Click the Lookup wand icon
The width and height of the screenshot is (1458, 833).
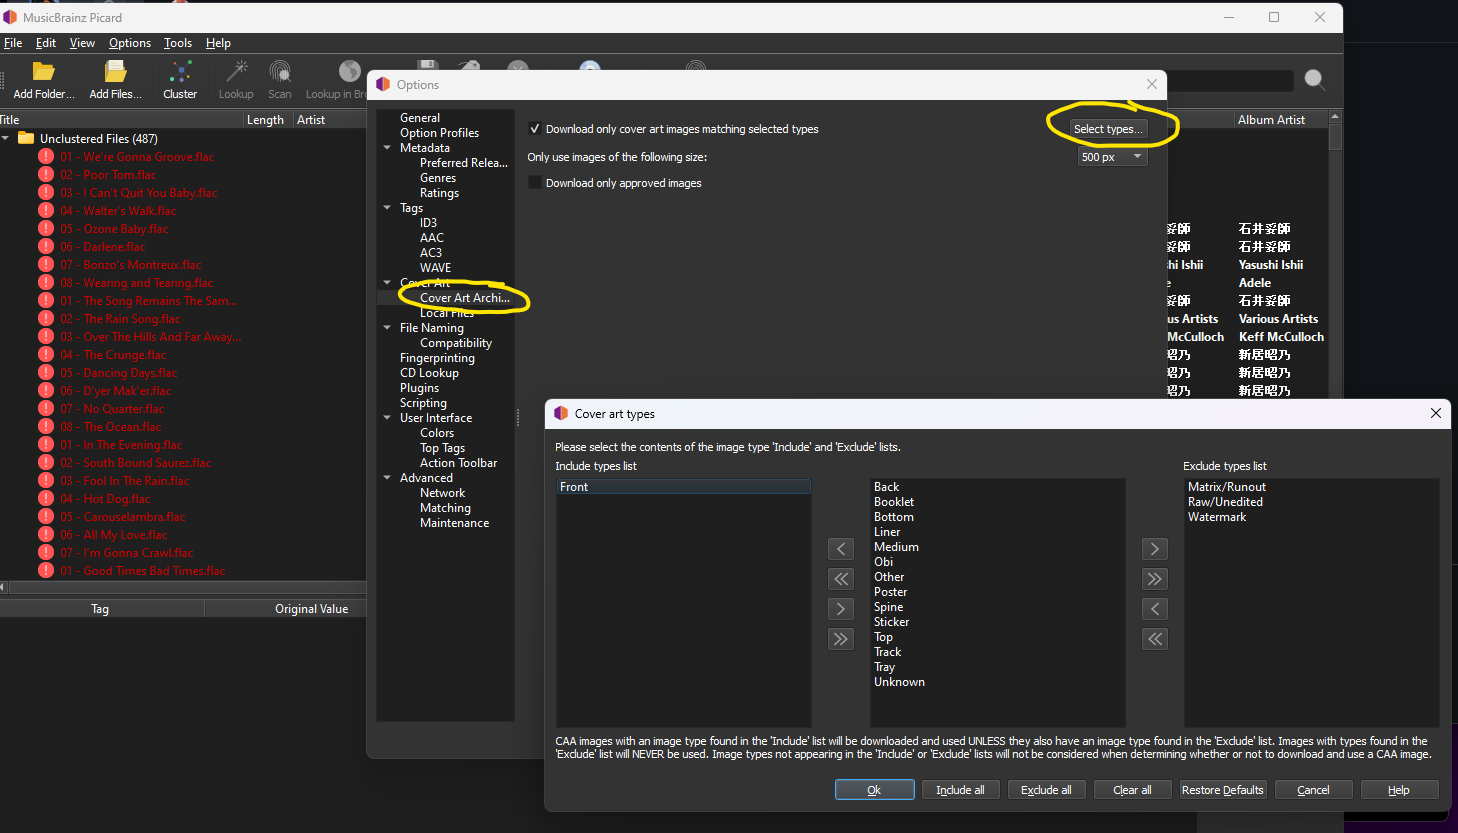click(x=236, y=72)
